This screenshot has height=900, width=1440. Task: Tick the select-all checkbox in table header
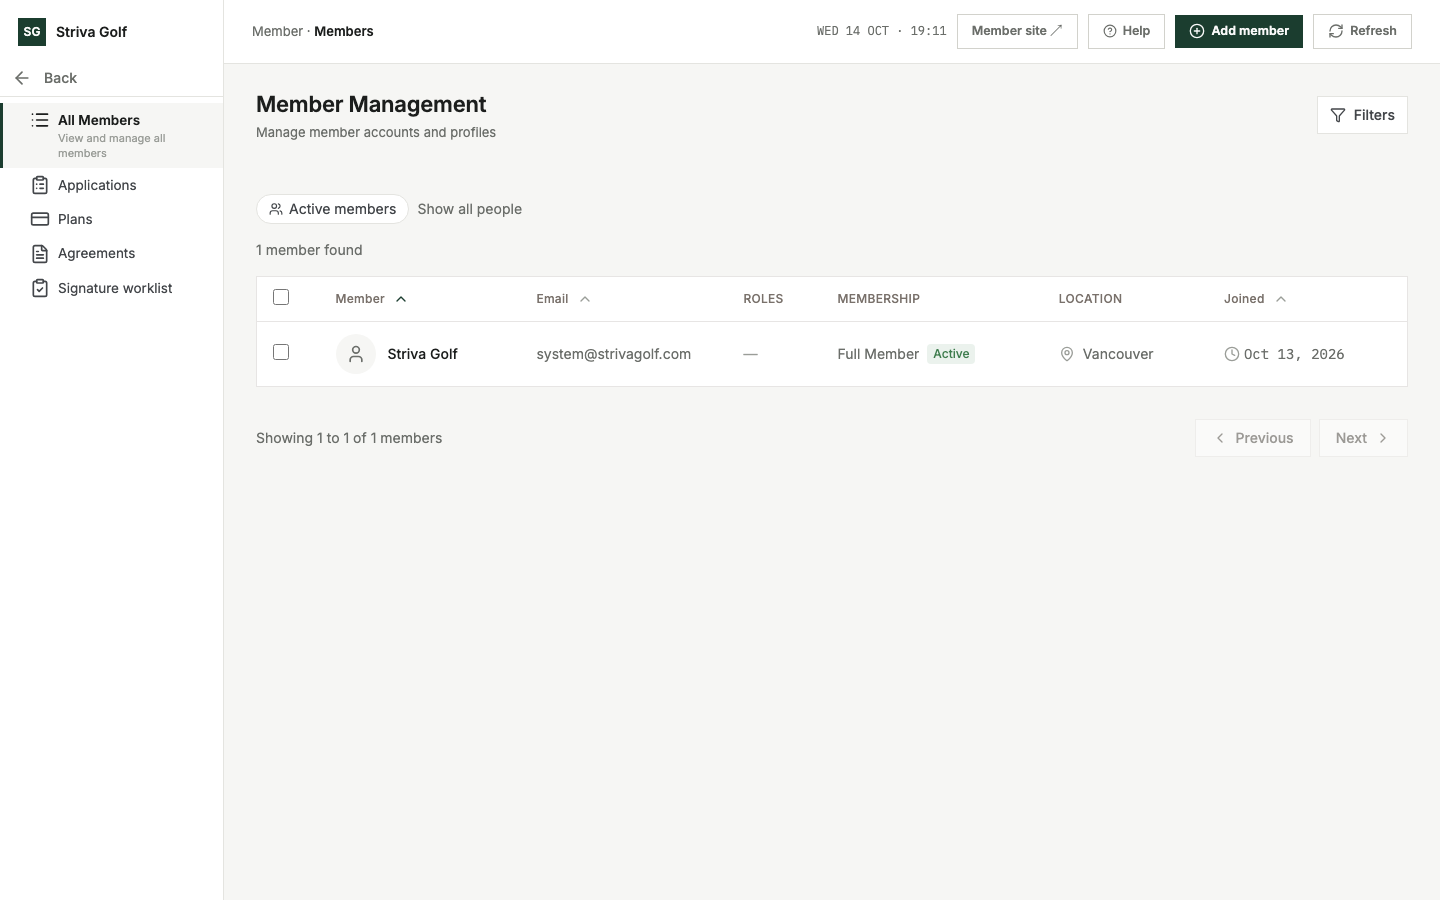point(281,297)
